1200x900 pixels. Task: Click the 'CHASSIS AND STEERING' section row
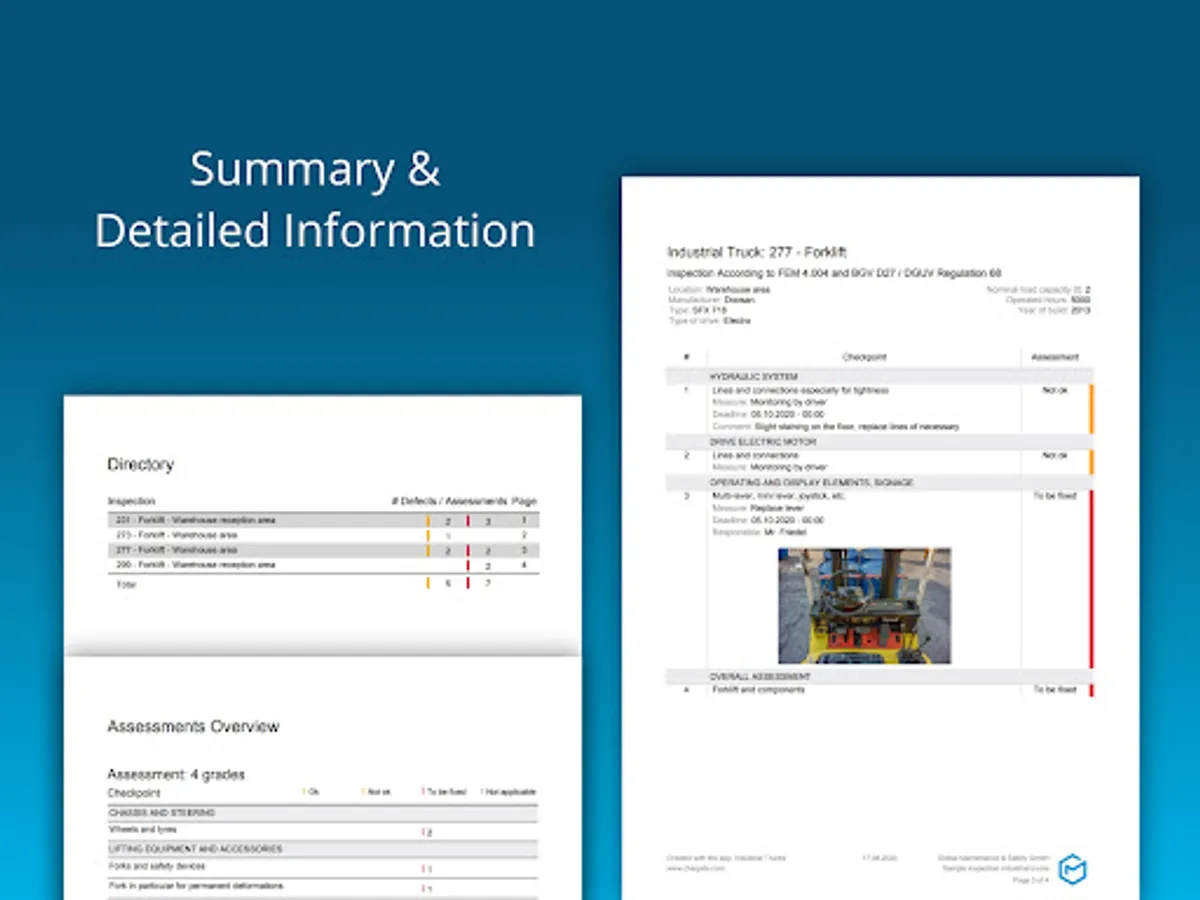[x=322, y=813]
